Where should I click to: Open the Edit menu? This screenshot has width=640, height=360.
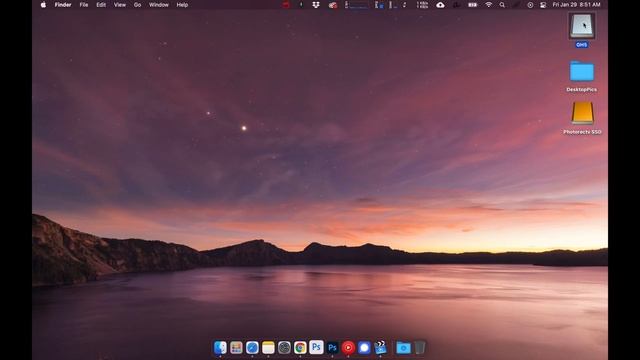[101, 5]
